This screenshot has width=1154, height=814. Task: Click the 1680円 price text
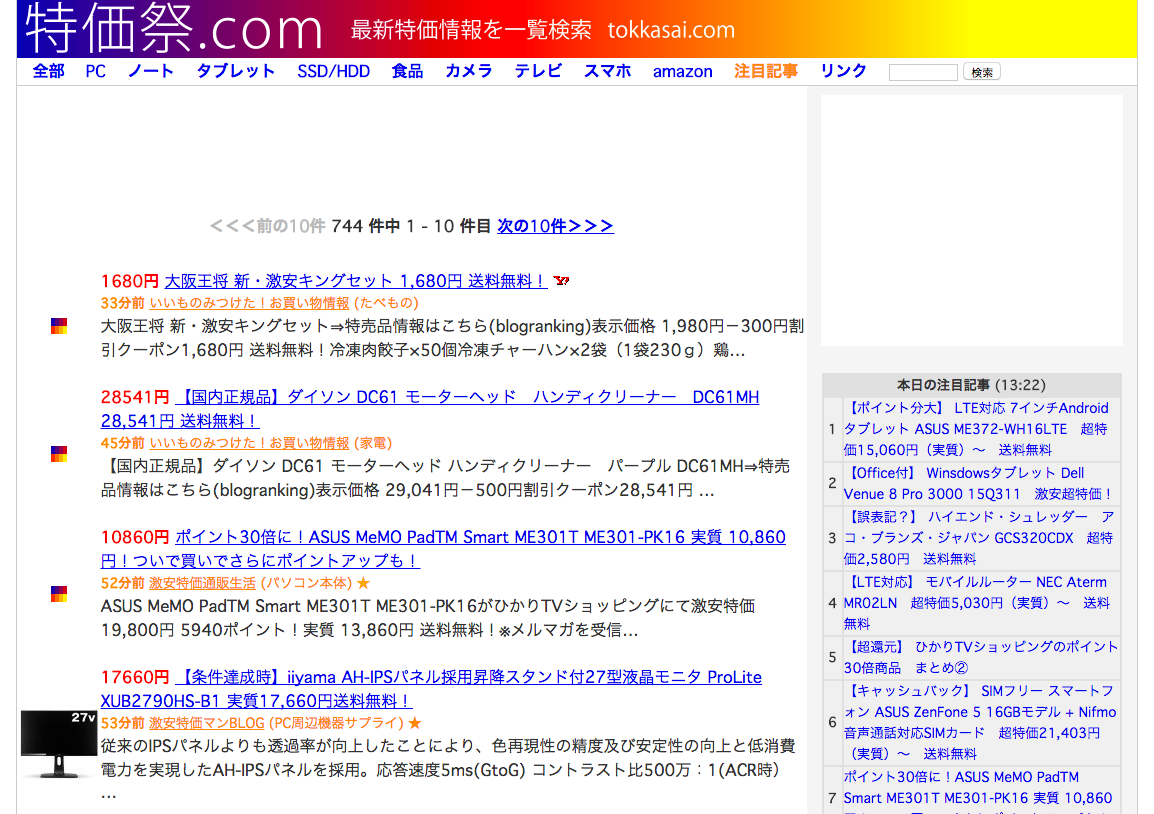click(x=130, y=281)
